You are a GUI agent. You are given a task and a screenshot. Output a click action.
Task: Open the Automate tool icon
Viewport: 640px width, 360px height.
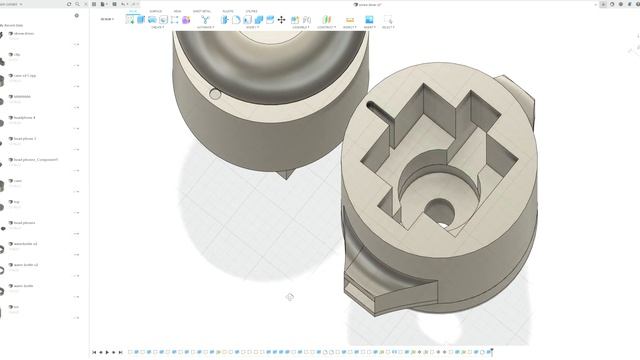click(205, 20)
